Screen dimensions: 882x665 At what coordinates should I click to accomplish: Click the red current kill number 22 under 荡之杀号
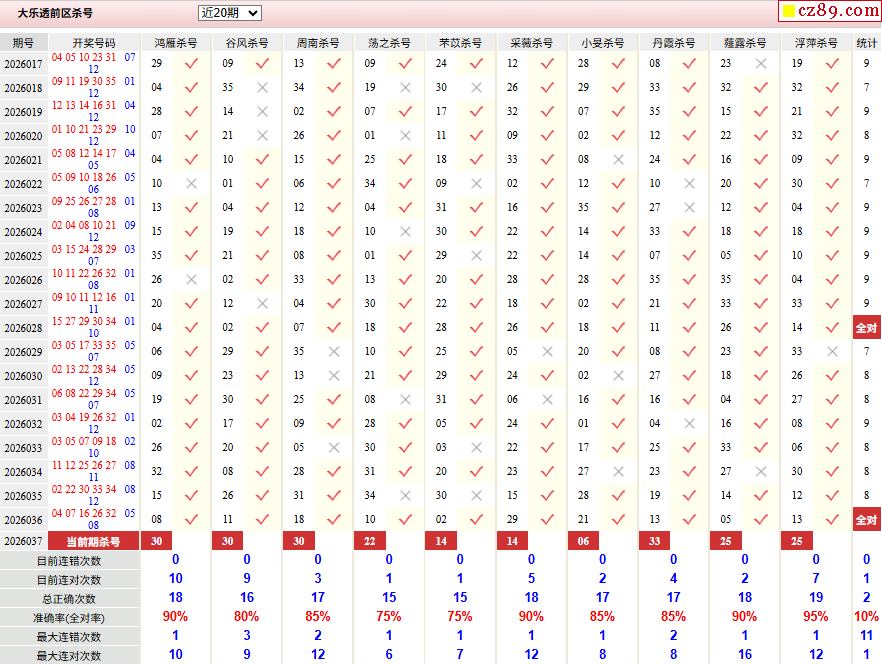(x=370, y=541)
